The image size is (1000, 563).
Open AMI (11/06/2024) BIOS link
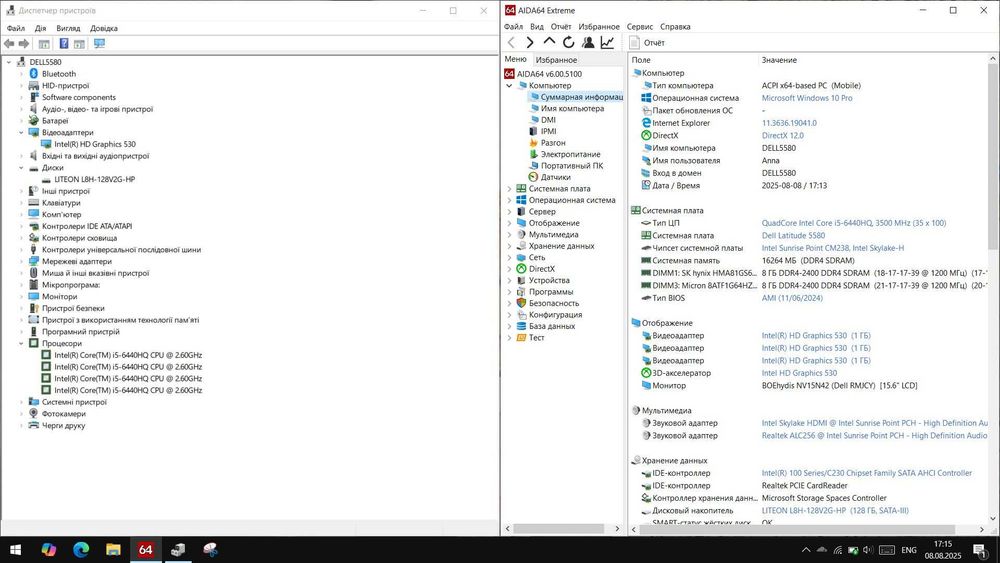click(x=792, y=298)
